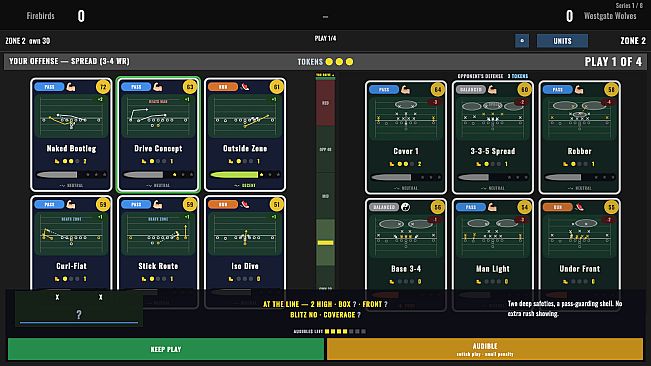Viewport: 651px width, 366px height.
Task: Click the 58 rating badge on Robber
Action: pyautogui.click(x=611, y=90)
